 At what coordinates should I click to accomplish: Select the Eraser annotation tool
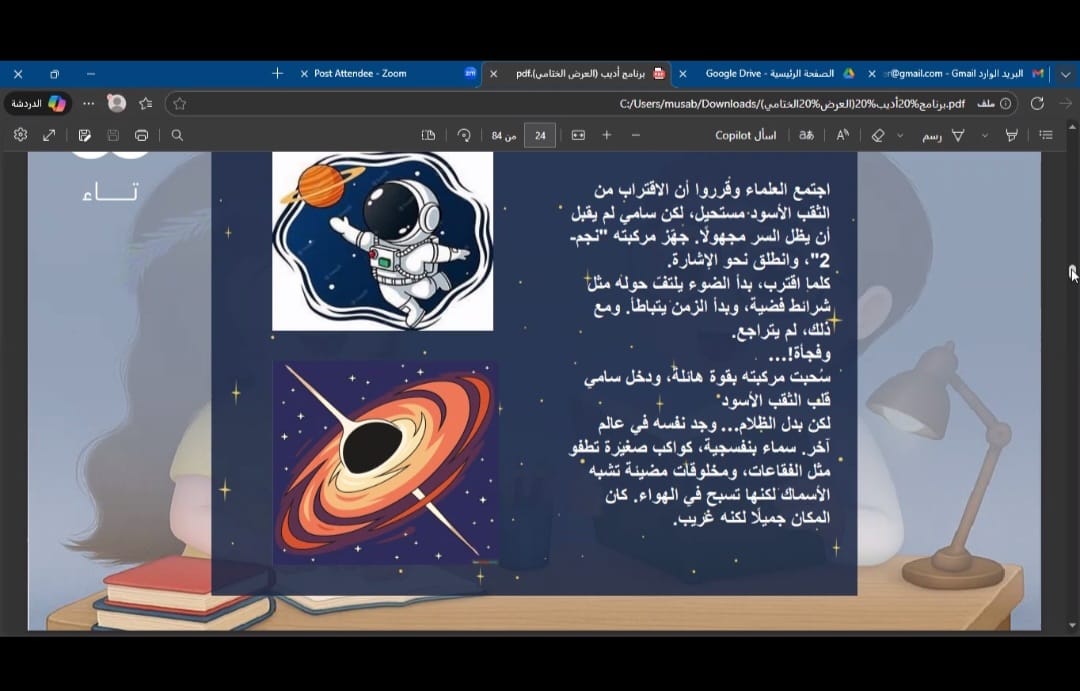(879, 135)
